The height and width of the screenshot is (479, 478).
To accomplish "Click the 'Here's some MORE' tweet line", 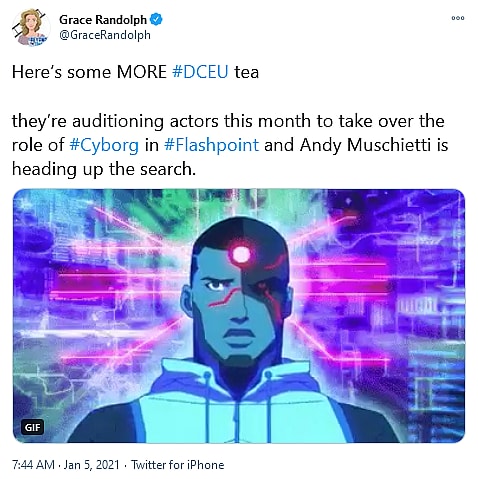I will coord(89,72).
